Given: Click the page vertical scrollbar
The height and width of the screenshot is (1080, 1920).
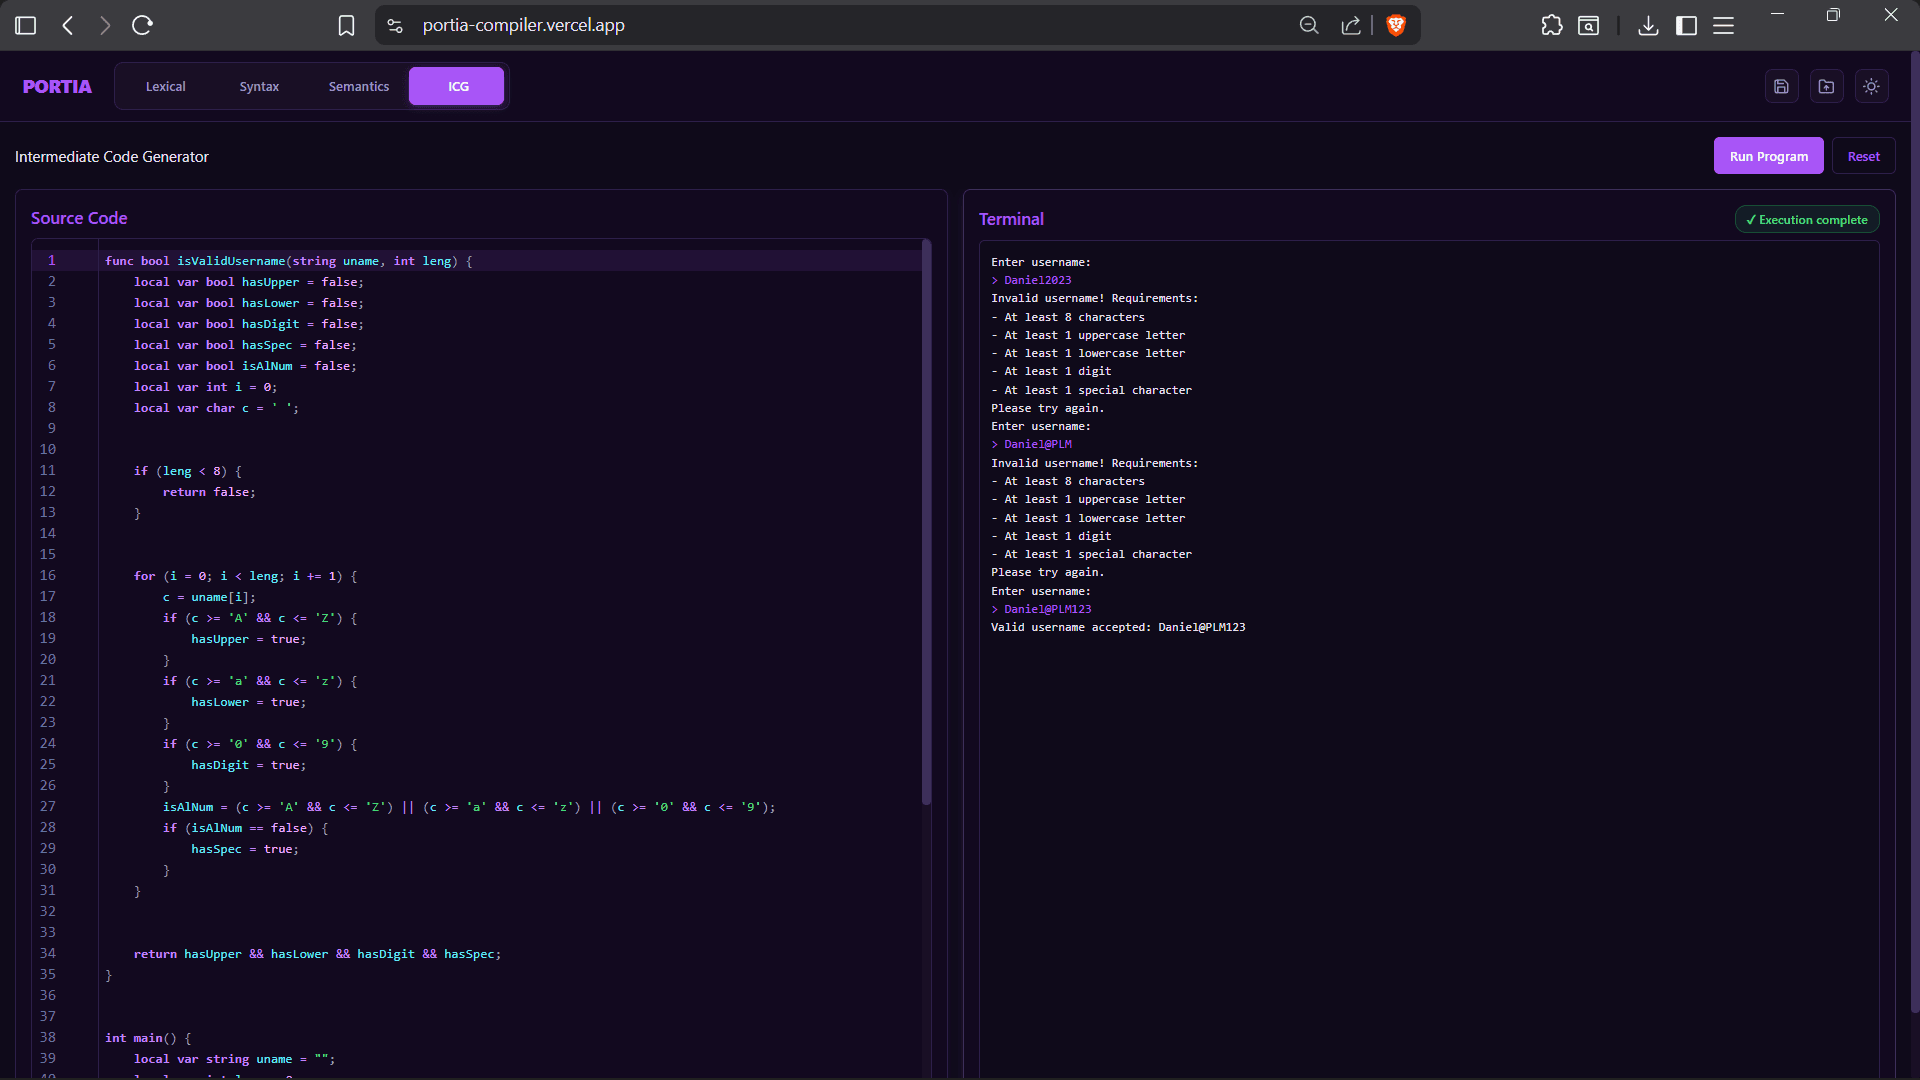Looking at the screenshot, I should tap(1914, 533).
